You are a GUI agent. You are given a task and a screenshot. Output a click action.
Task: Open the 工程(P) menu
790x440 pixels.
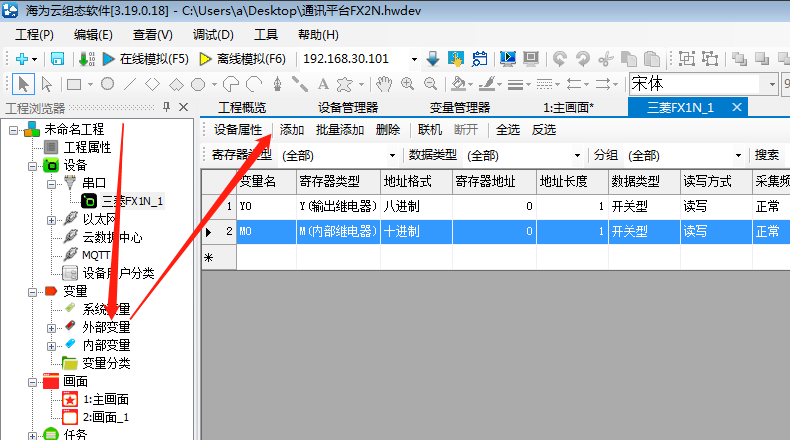tap(34, 35)
